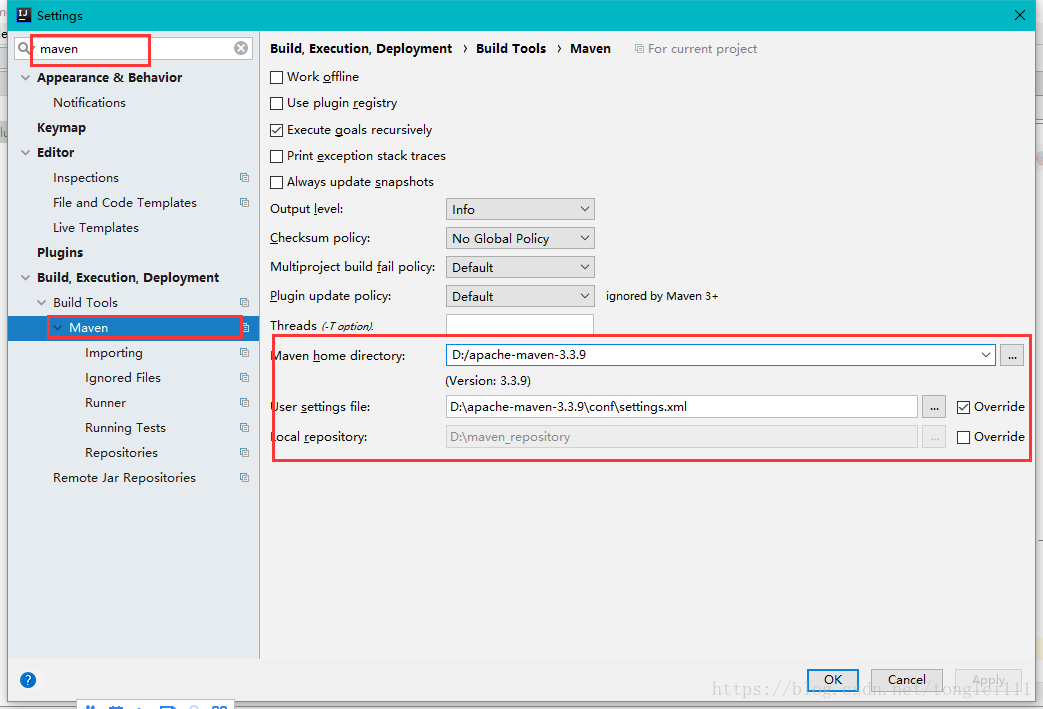Image resolution: width=1043 pixels, height=709 pixels.
Task: Click Build Tools in the breadcrumb
Action: (511, 49)
